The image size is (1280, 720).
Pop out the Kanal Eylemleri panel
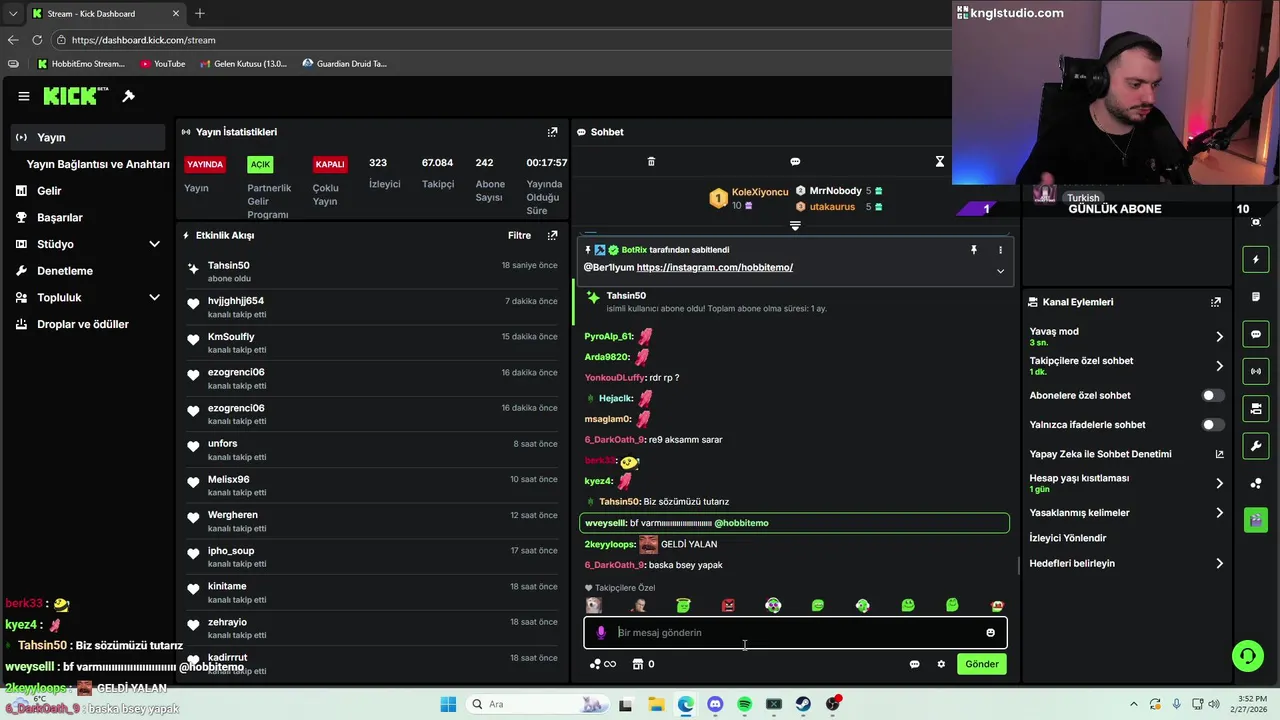(x=1215, y=302)
